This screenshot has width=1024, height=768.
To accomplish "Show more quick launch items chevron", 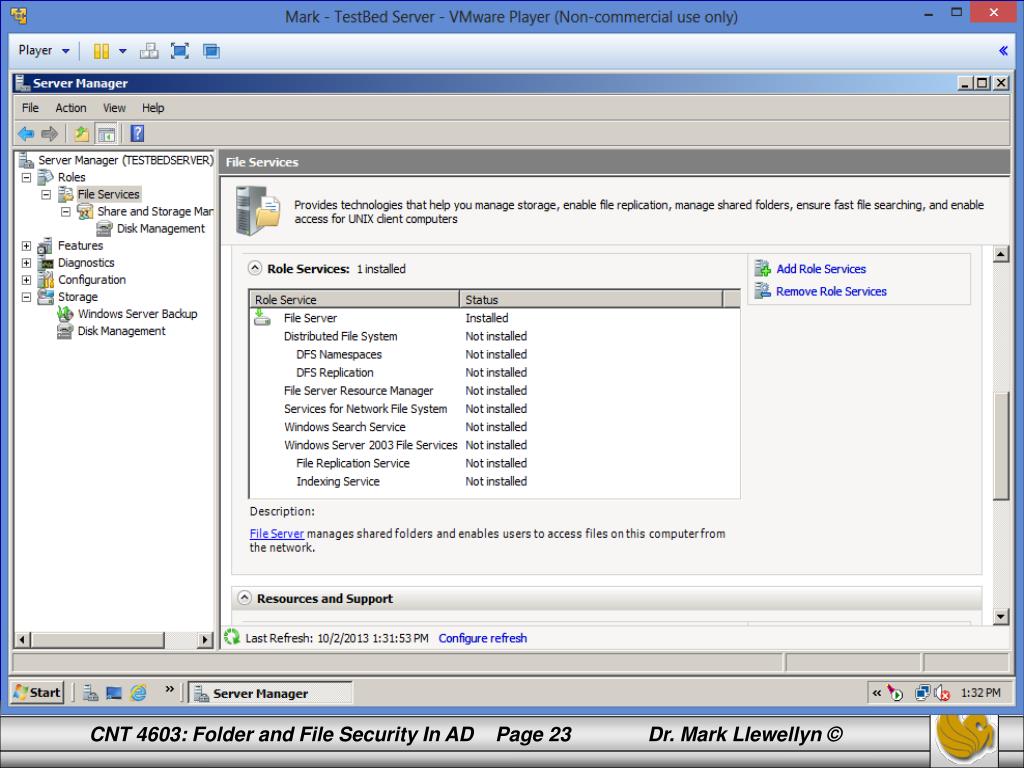I will 169,689.
